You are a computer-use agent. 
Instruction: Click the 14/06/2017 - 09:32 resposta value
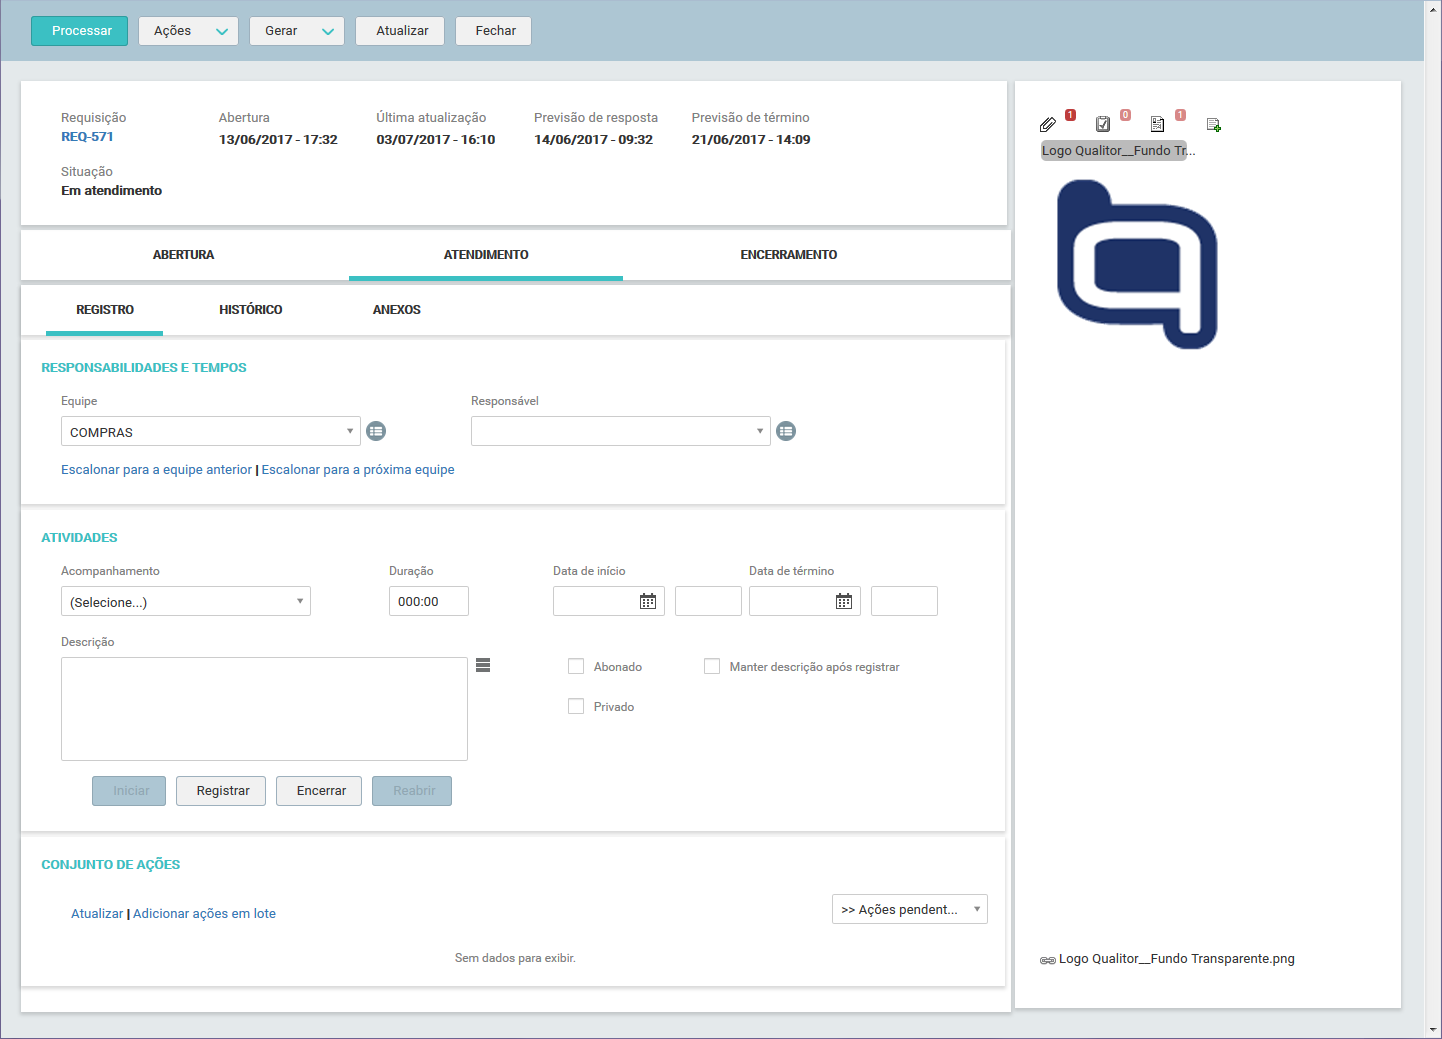click(593, 140)
